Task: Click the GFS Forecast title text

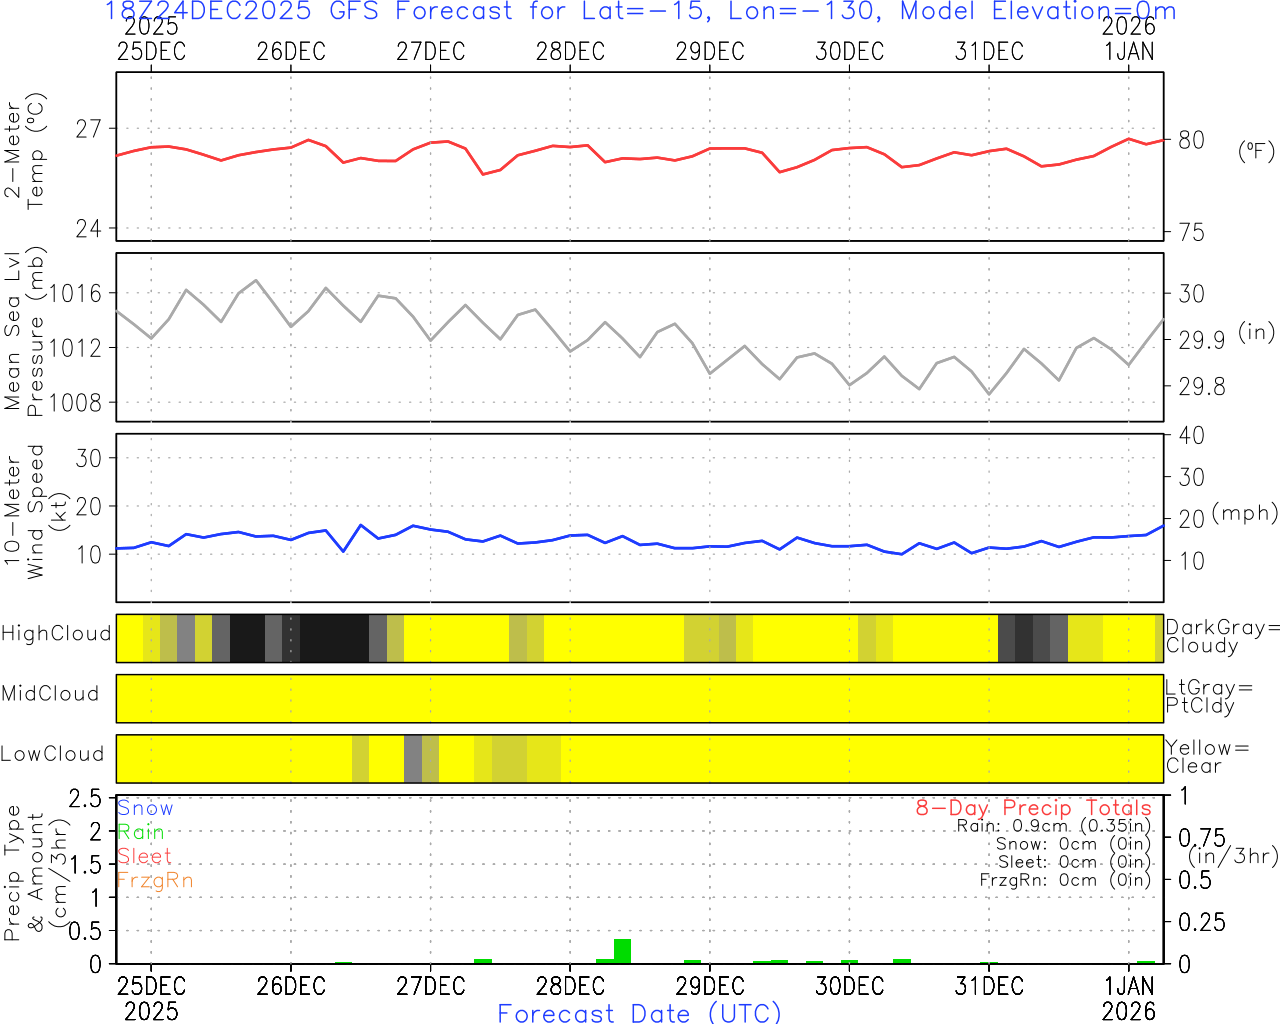Action: [x=640, y=12]
